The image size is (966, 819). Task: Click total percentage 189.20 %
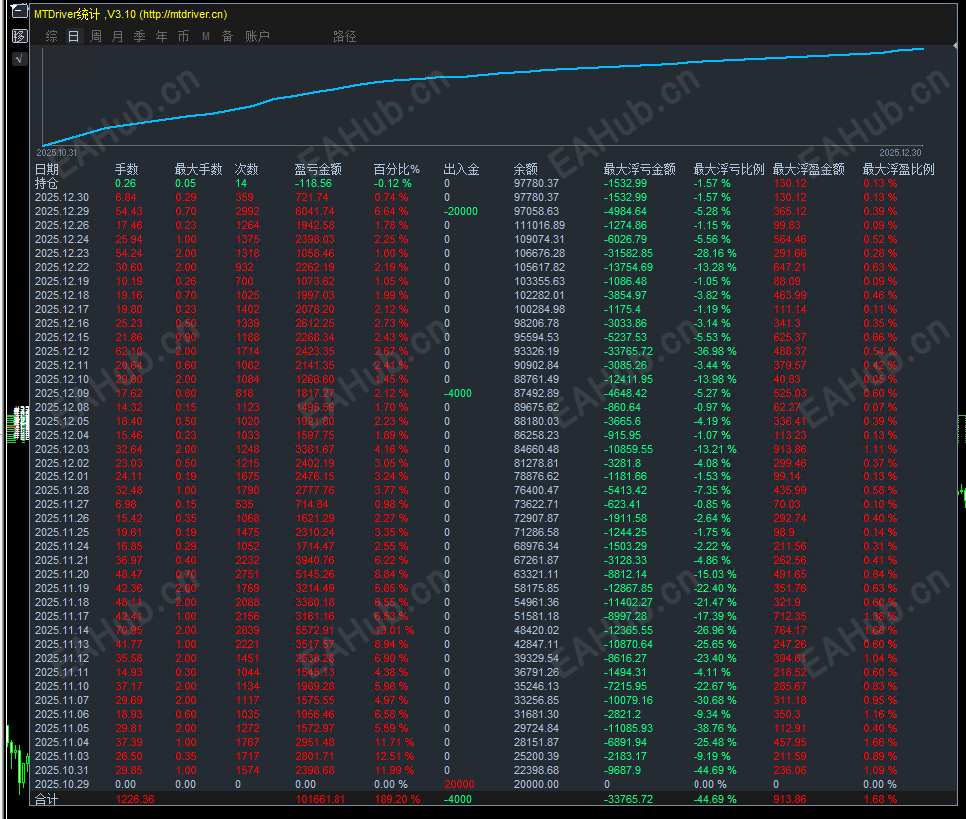397,799
